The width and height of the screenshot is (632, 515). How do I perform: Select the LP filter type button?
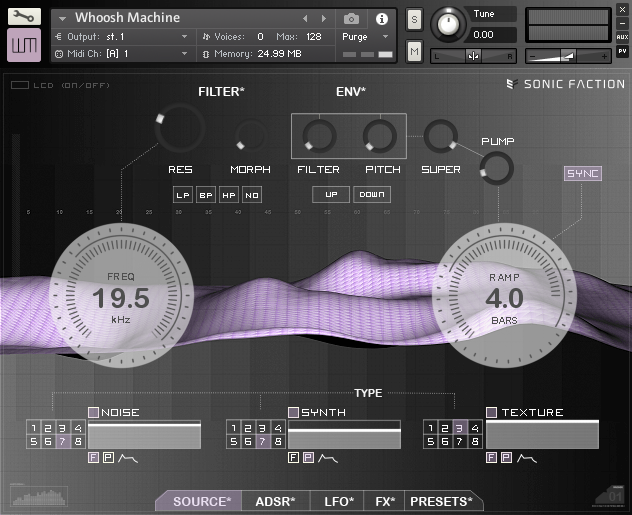click(183, 195)
